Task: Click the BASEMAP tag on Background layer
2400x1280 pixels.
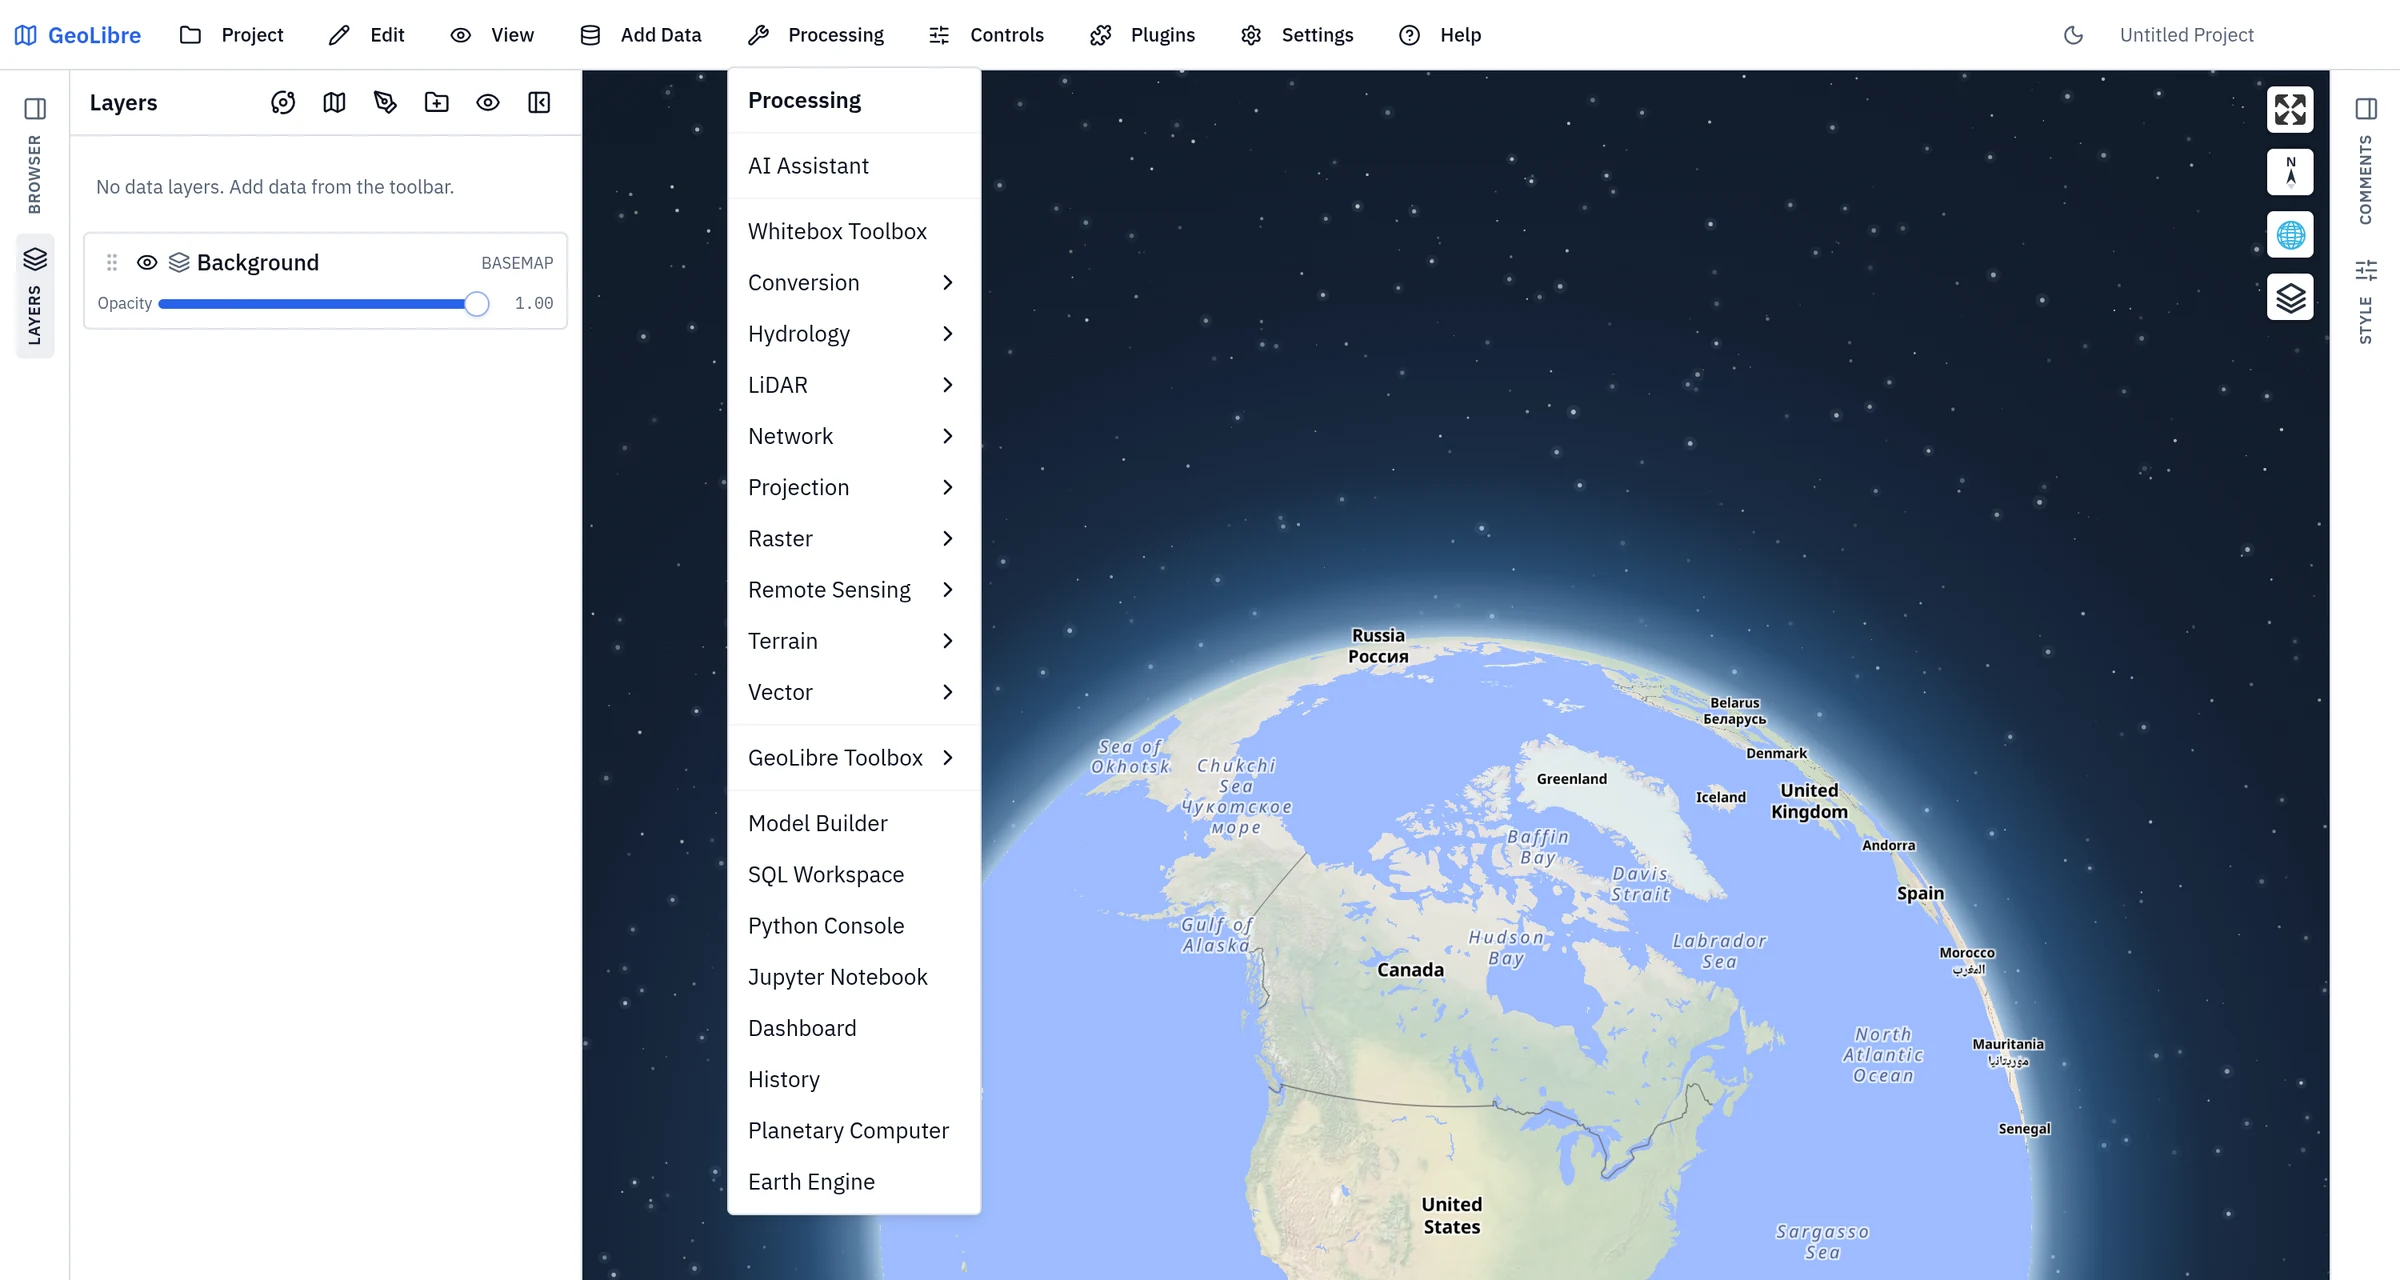Action: tap(517, 263)
